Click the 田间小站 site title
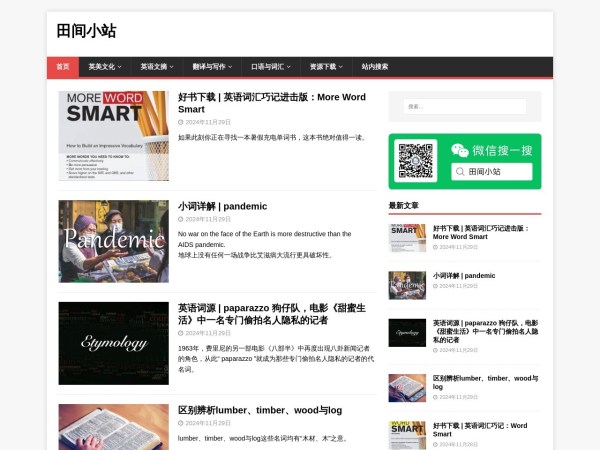 (x=86, y=32)
